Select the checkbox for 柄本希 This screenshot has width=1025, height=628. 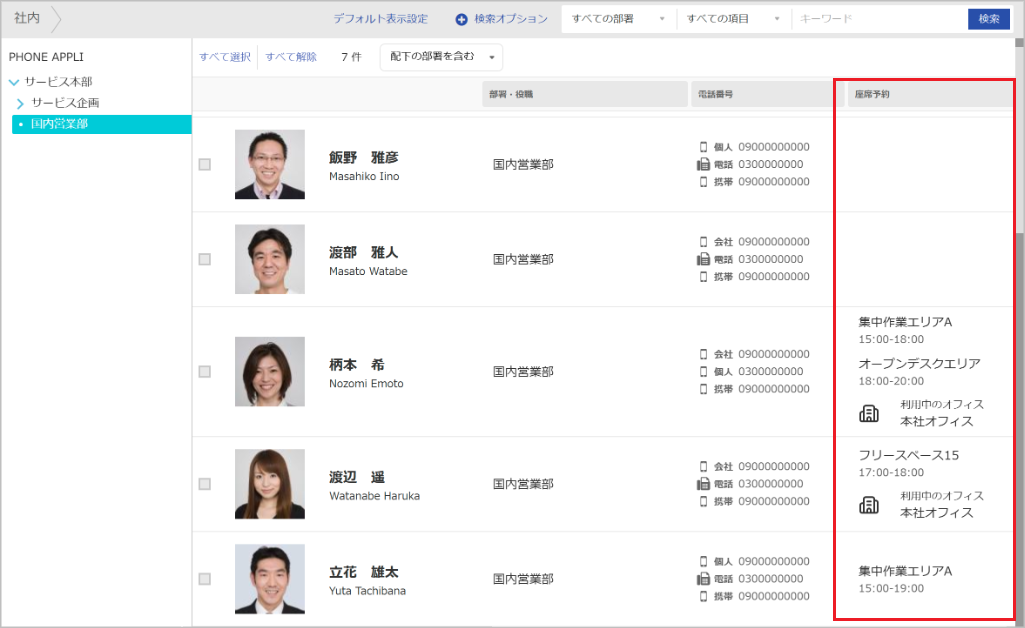pyautogui.click(x=205, y=371)
